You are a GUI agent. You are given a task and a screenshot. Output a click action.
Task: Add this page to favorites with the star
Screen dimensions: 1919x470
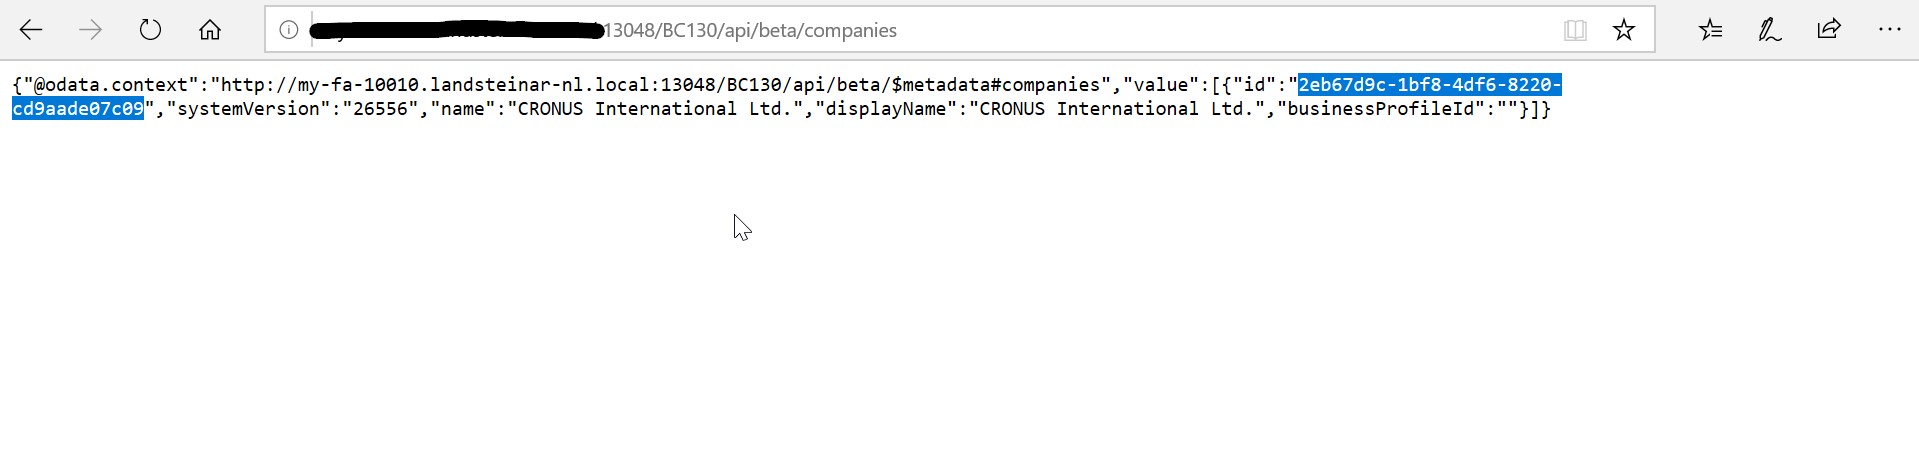pos(1624,30)
